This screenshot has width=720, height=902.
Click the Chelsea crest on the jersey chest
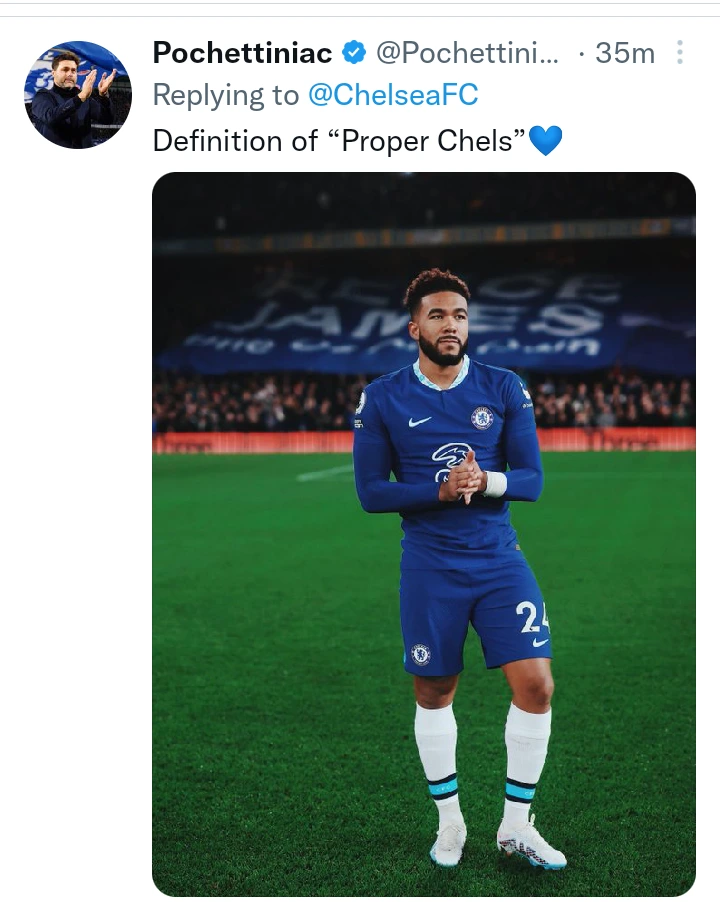[482, 417]
